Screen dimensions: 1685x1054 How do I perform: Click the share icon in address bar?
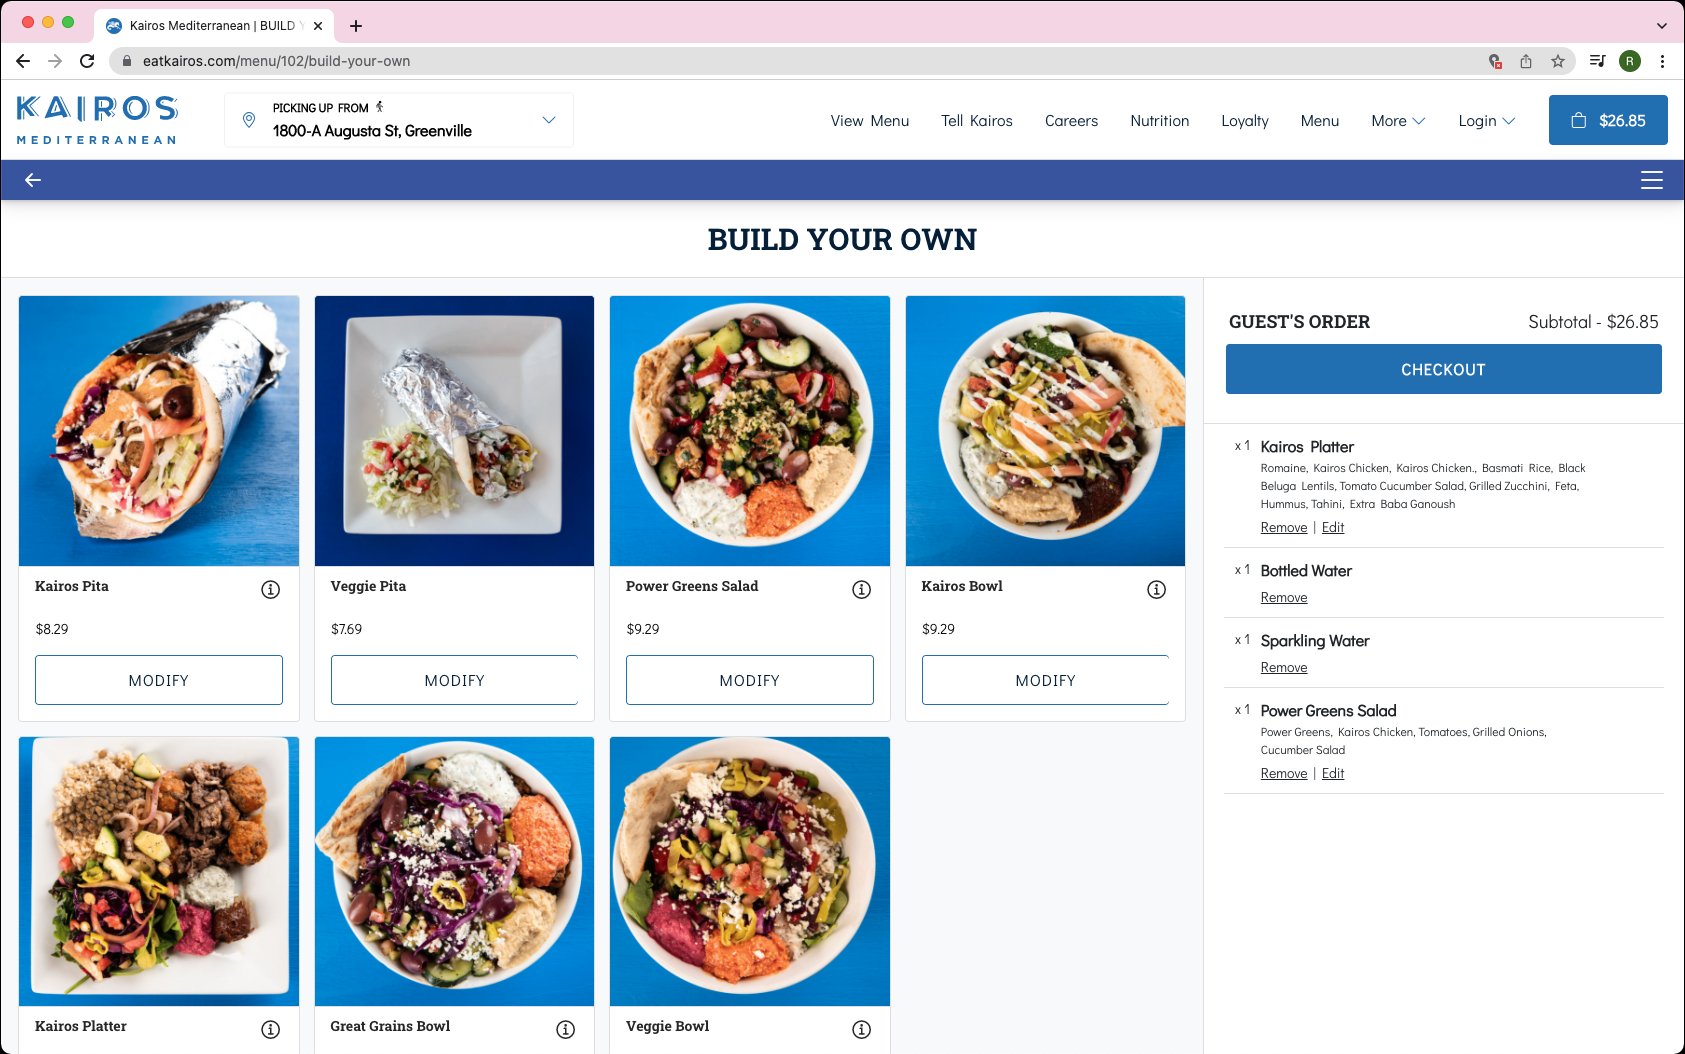(x=1526, y=61)
